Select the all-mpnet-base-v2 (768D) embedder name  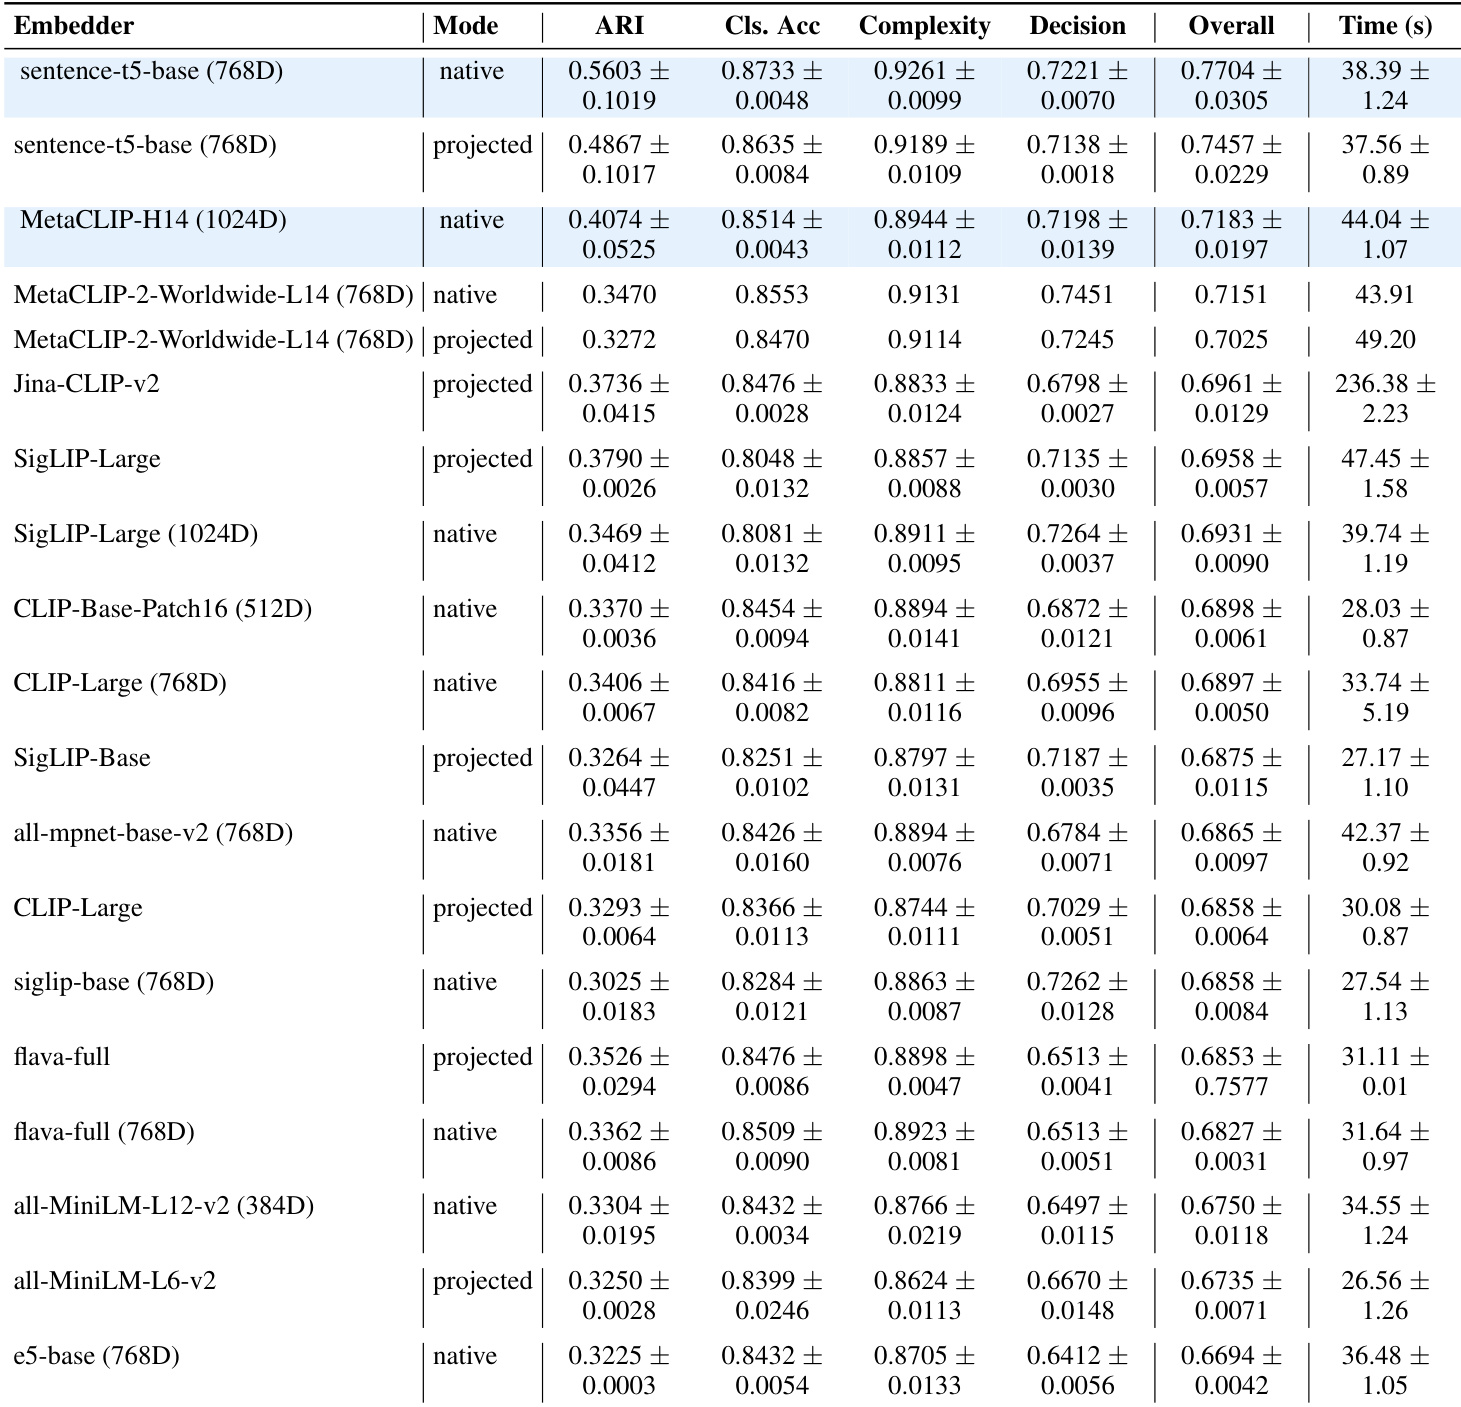[153, 833]
